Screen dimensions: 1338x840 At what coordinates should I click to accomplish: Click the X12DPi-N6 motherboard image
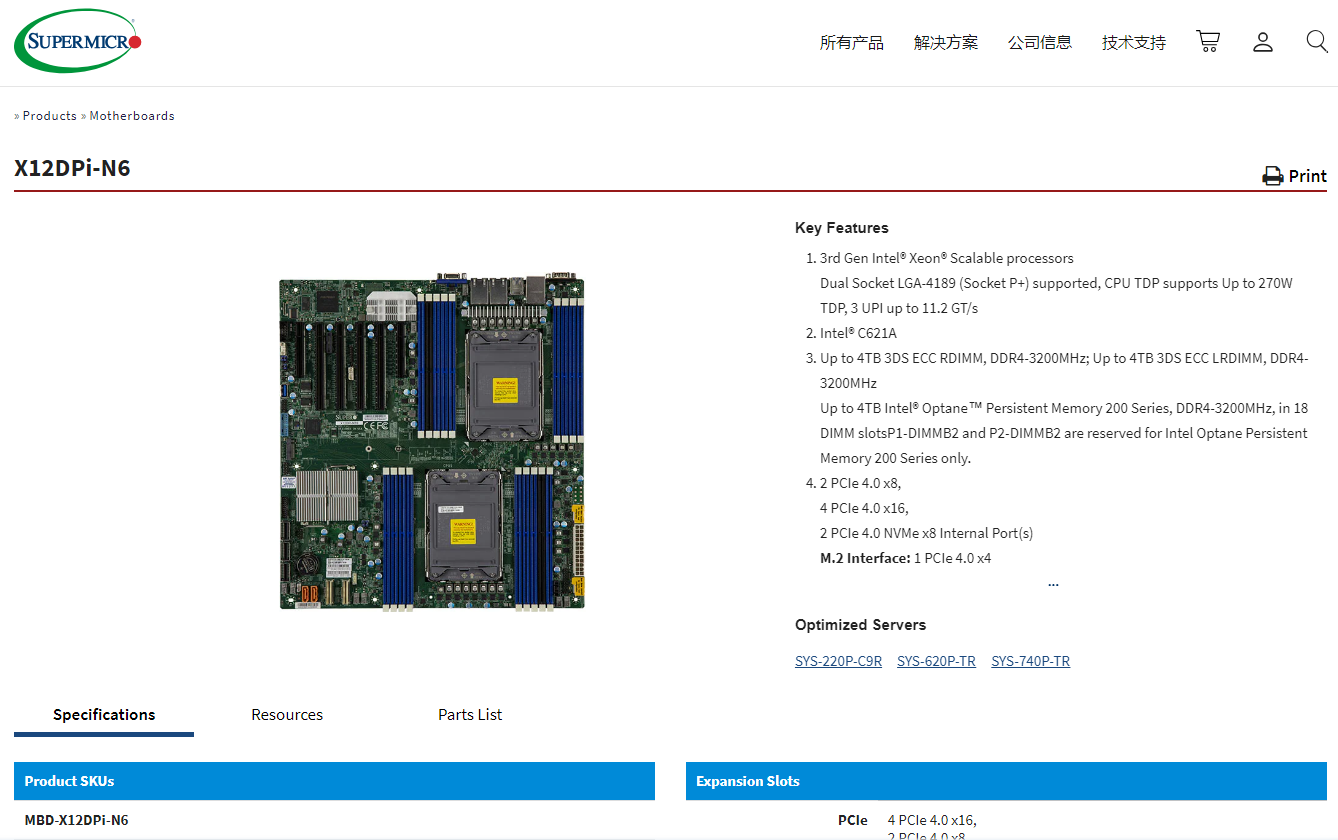click(x=431, y=441)
